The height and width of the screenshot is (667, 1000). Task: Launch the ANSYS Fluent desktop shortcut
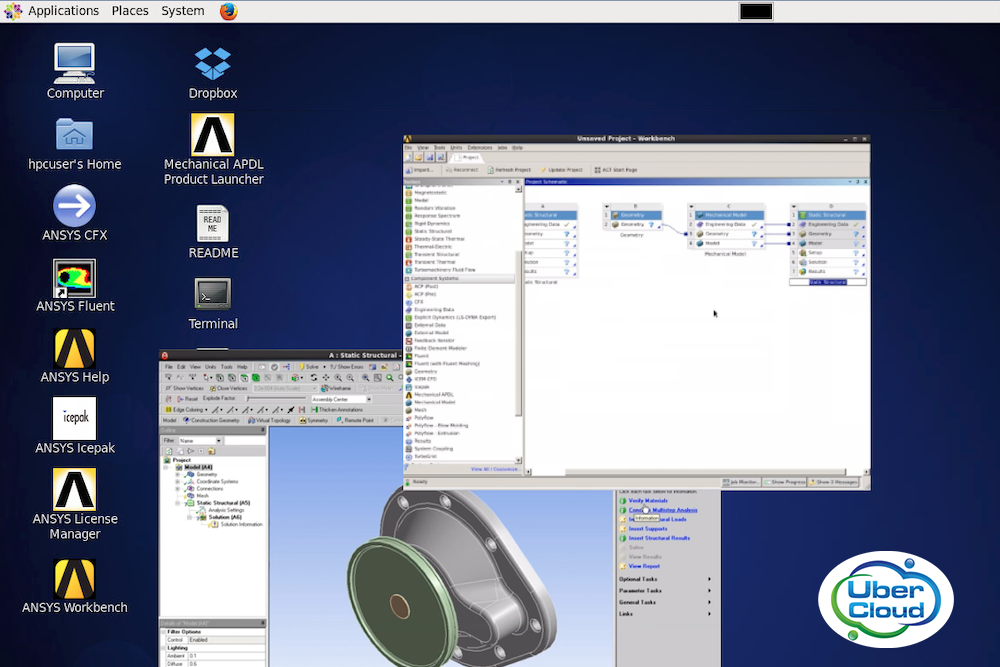coord(75,278)
